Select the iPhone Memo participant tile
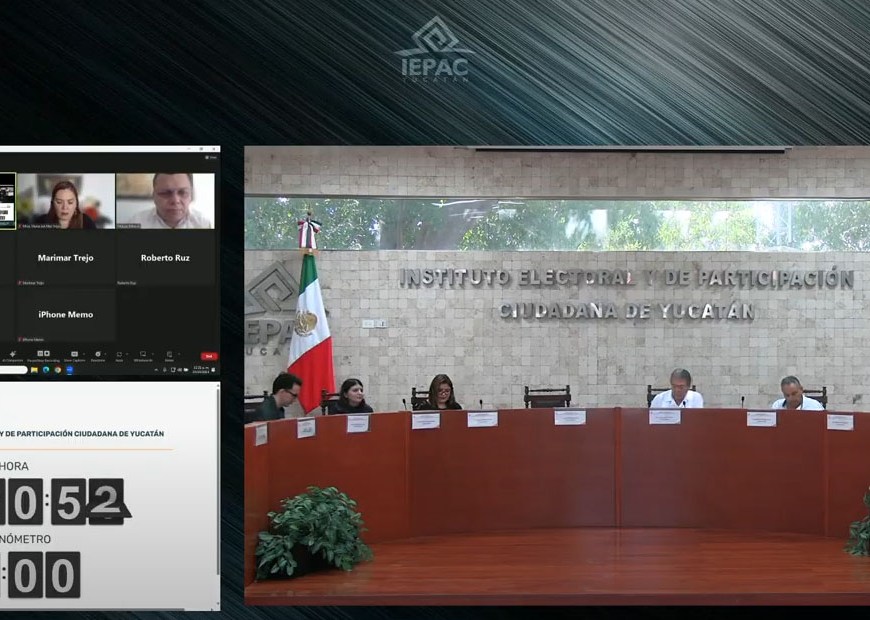870x620 pixels. tap(66, 315)
